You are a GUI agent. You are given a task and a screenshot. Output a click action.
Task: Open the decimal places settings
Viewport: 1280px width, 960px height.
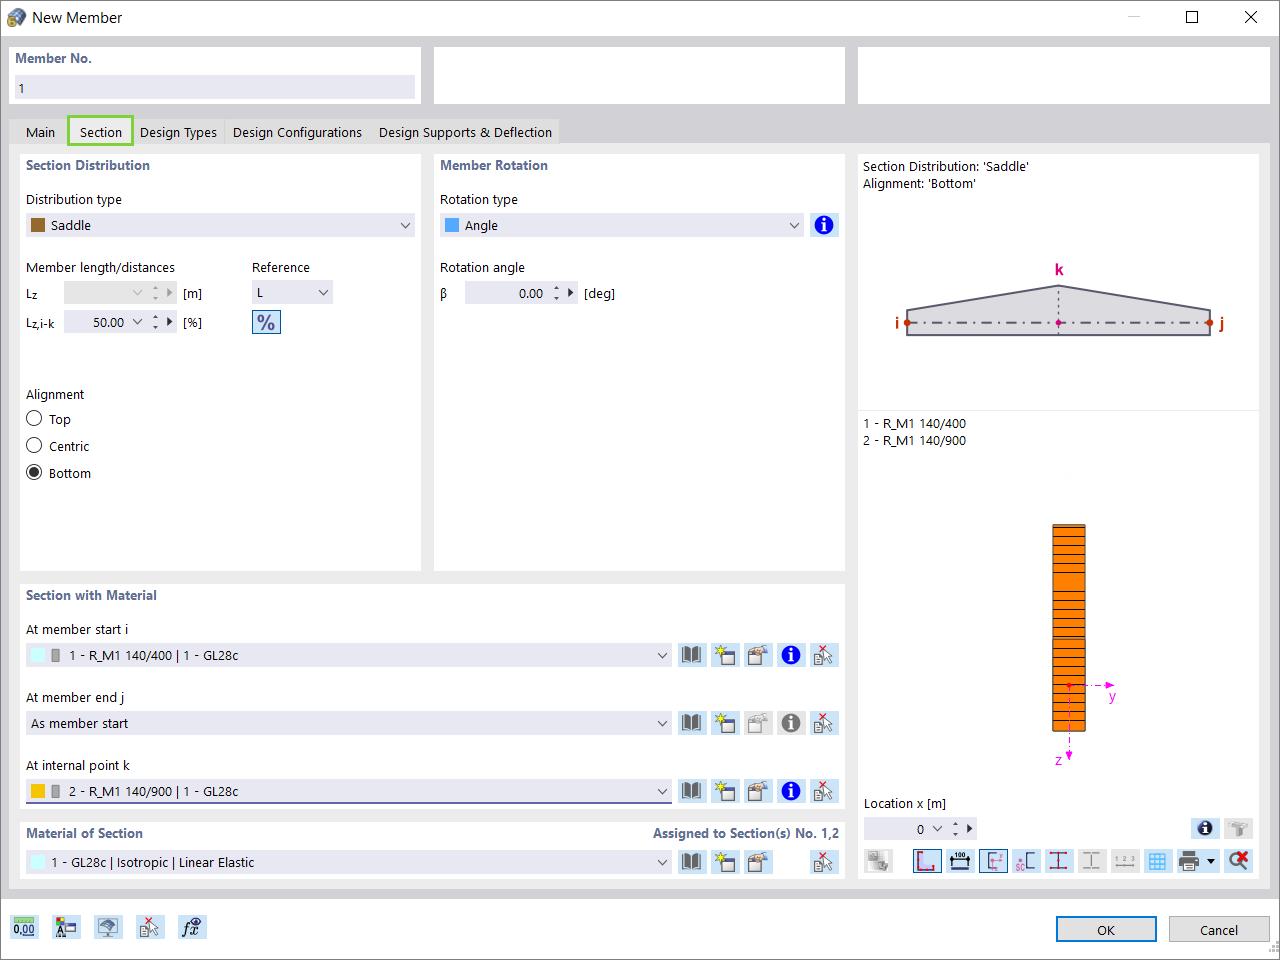click(x=24, y=927)
